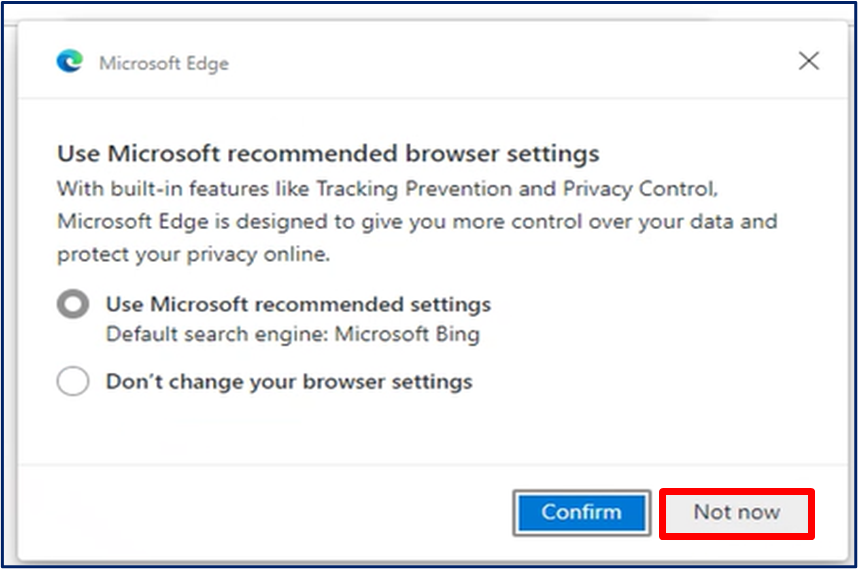Click the "Microsoft Edge" dialog title text
The width and height of the screenshot is (858, 569).
164,63
